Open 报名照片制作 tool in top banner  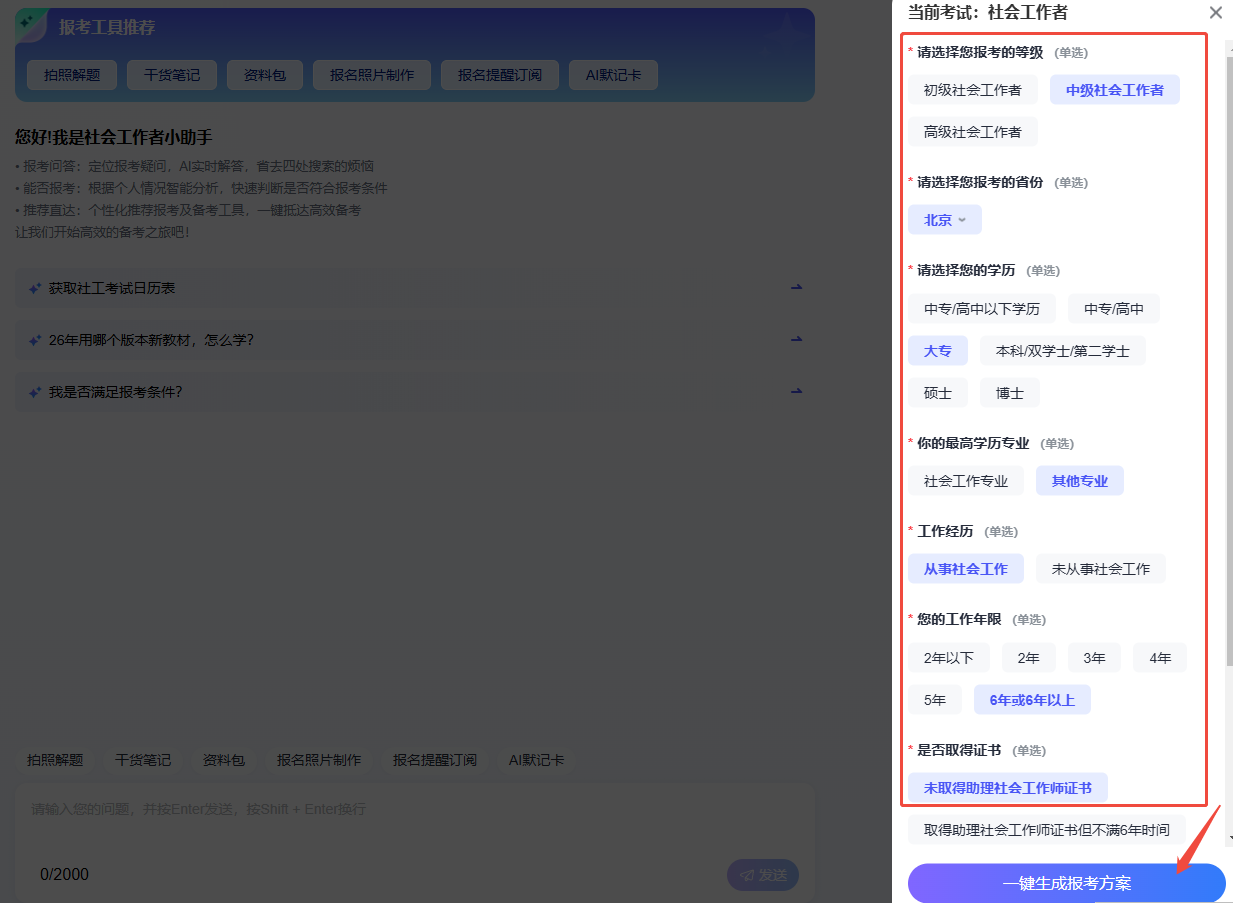coord(371,75)
